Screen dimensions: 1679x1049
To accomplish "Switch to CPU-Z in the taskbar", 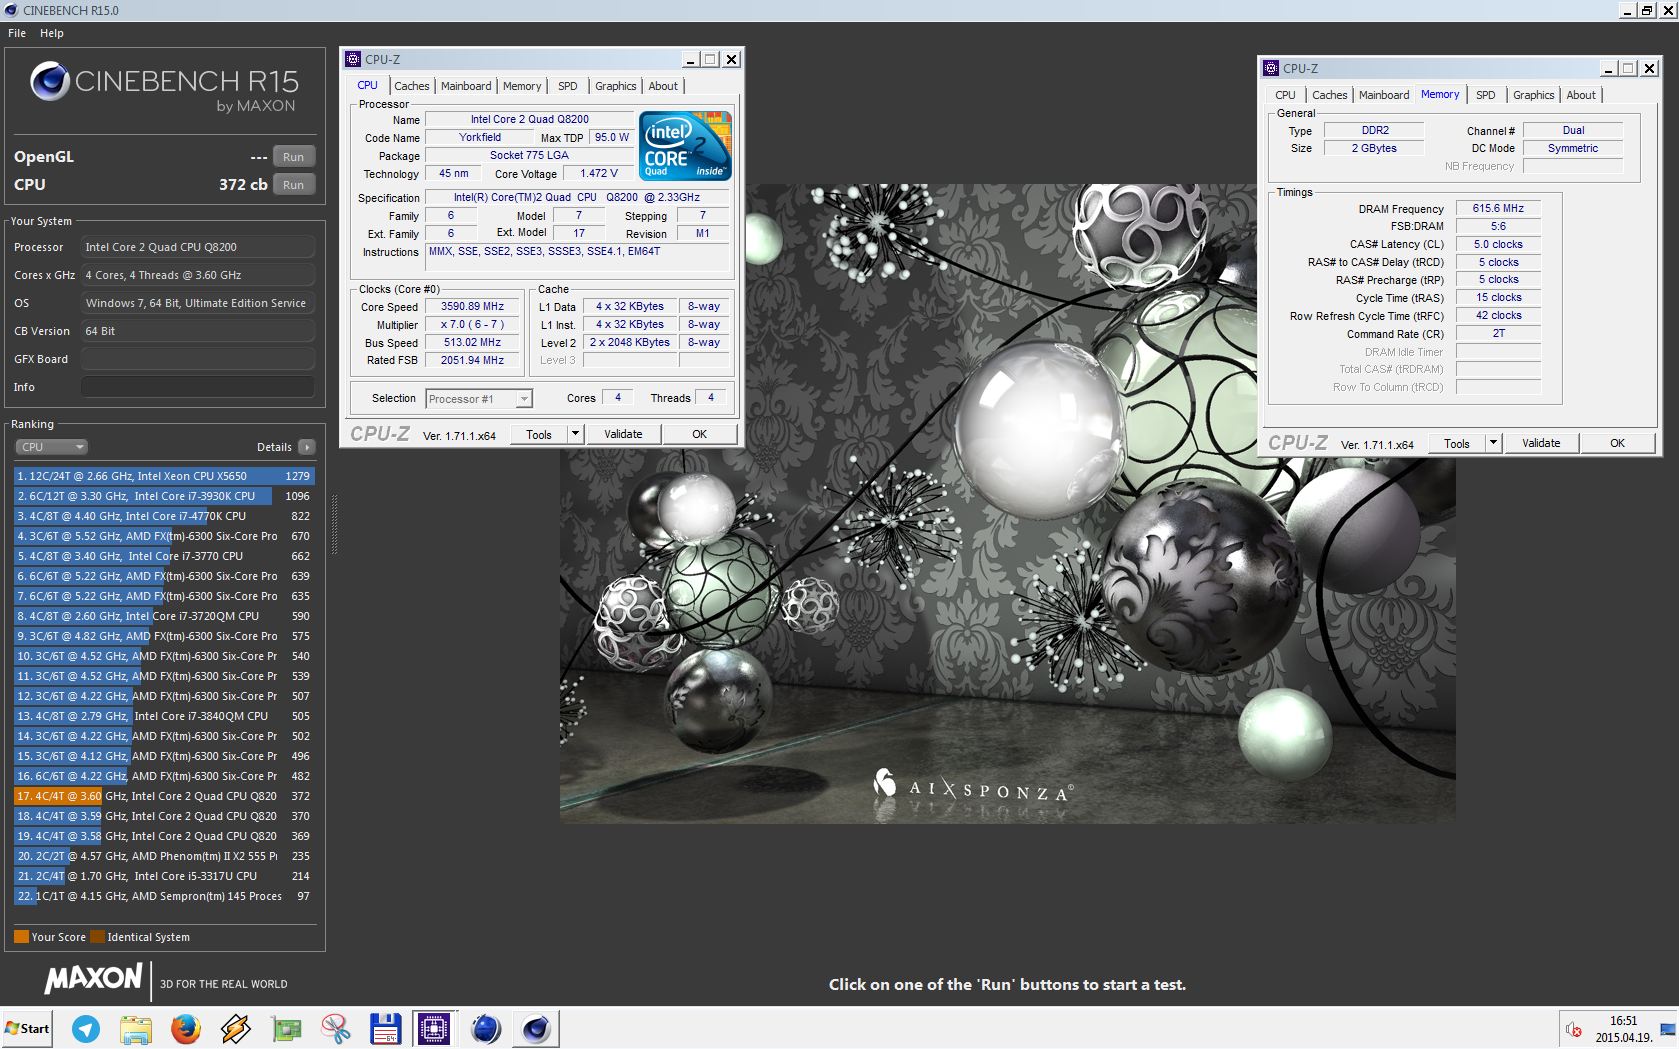I will click(434, 1028).
